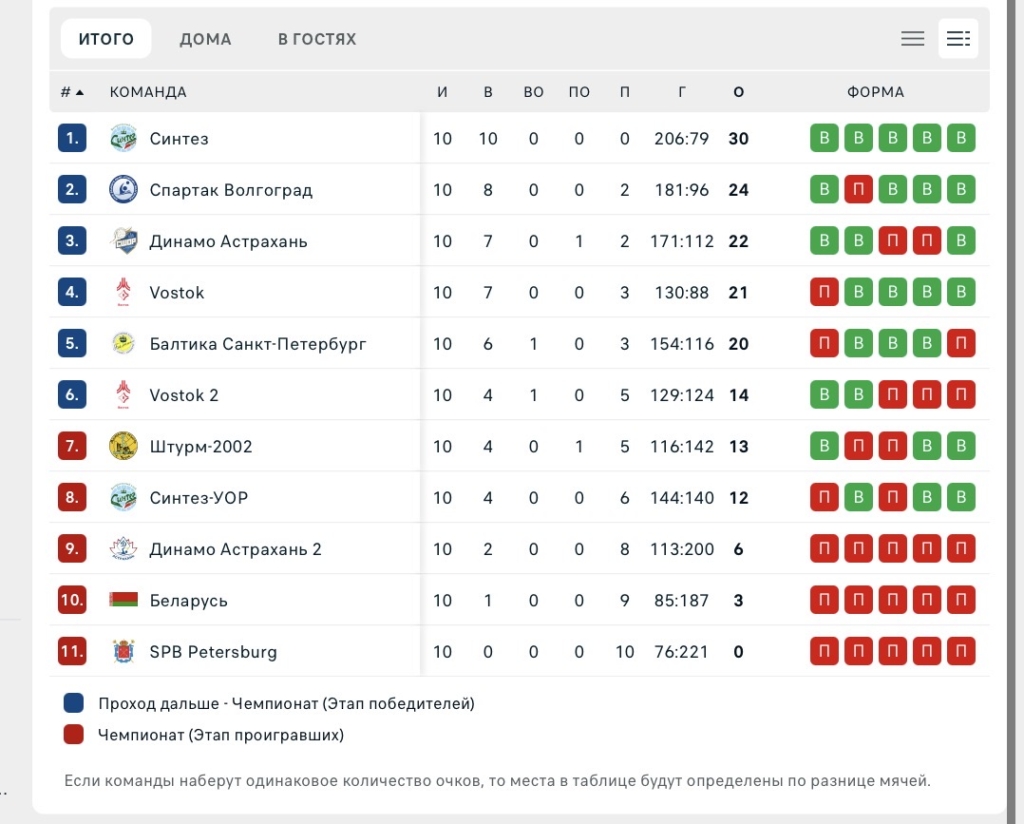Open the Vostok 2 team link

tap(184, 395)
